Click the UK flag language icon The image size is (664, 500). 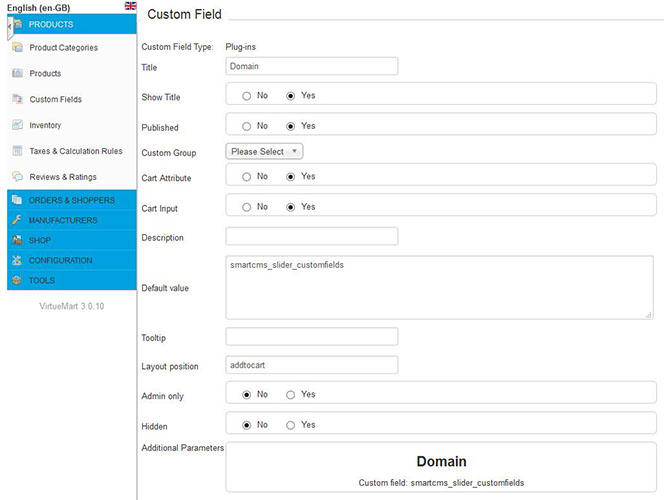click(x=130, y=7)
